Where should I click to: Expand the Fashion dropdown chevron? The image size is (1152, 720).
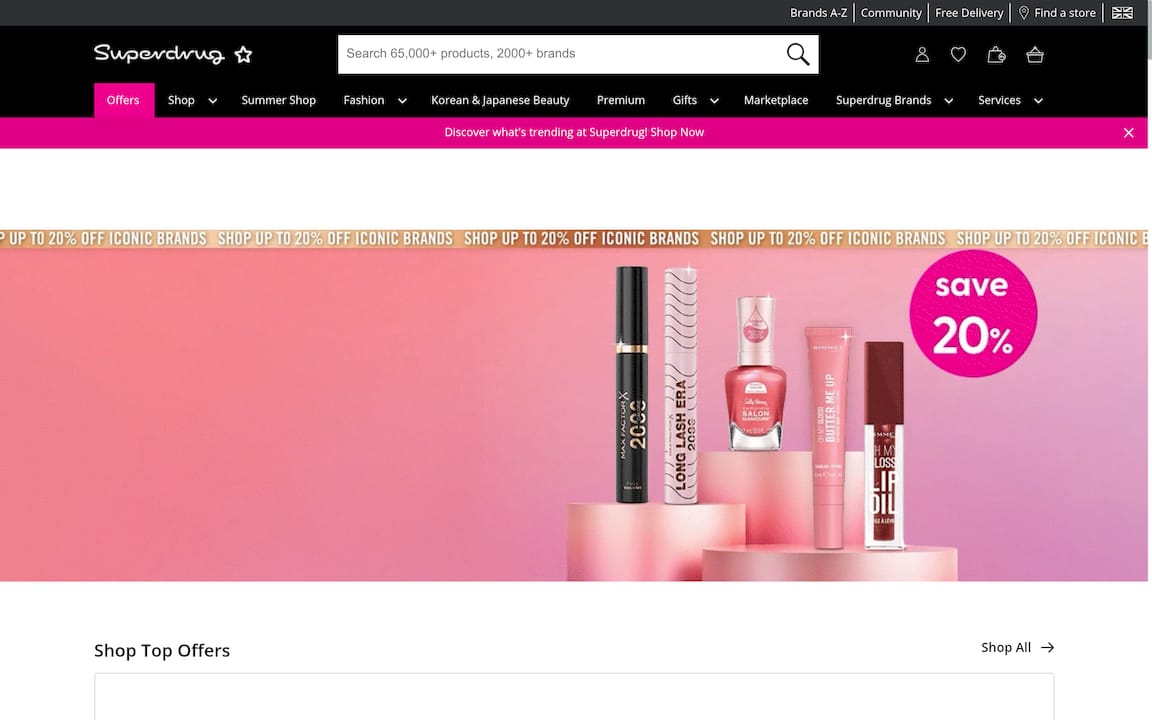coord(402,101)
